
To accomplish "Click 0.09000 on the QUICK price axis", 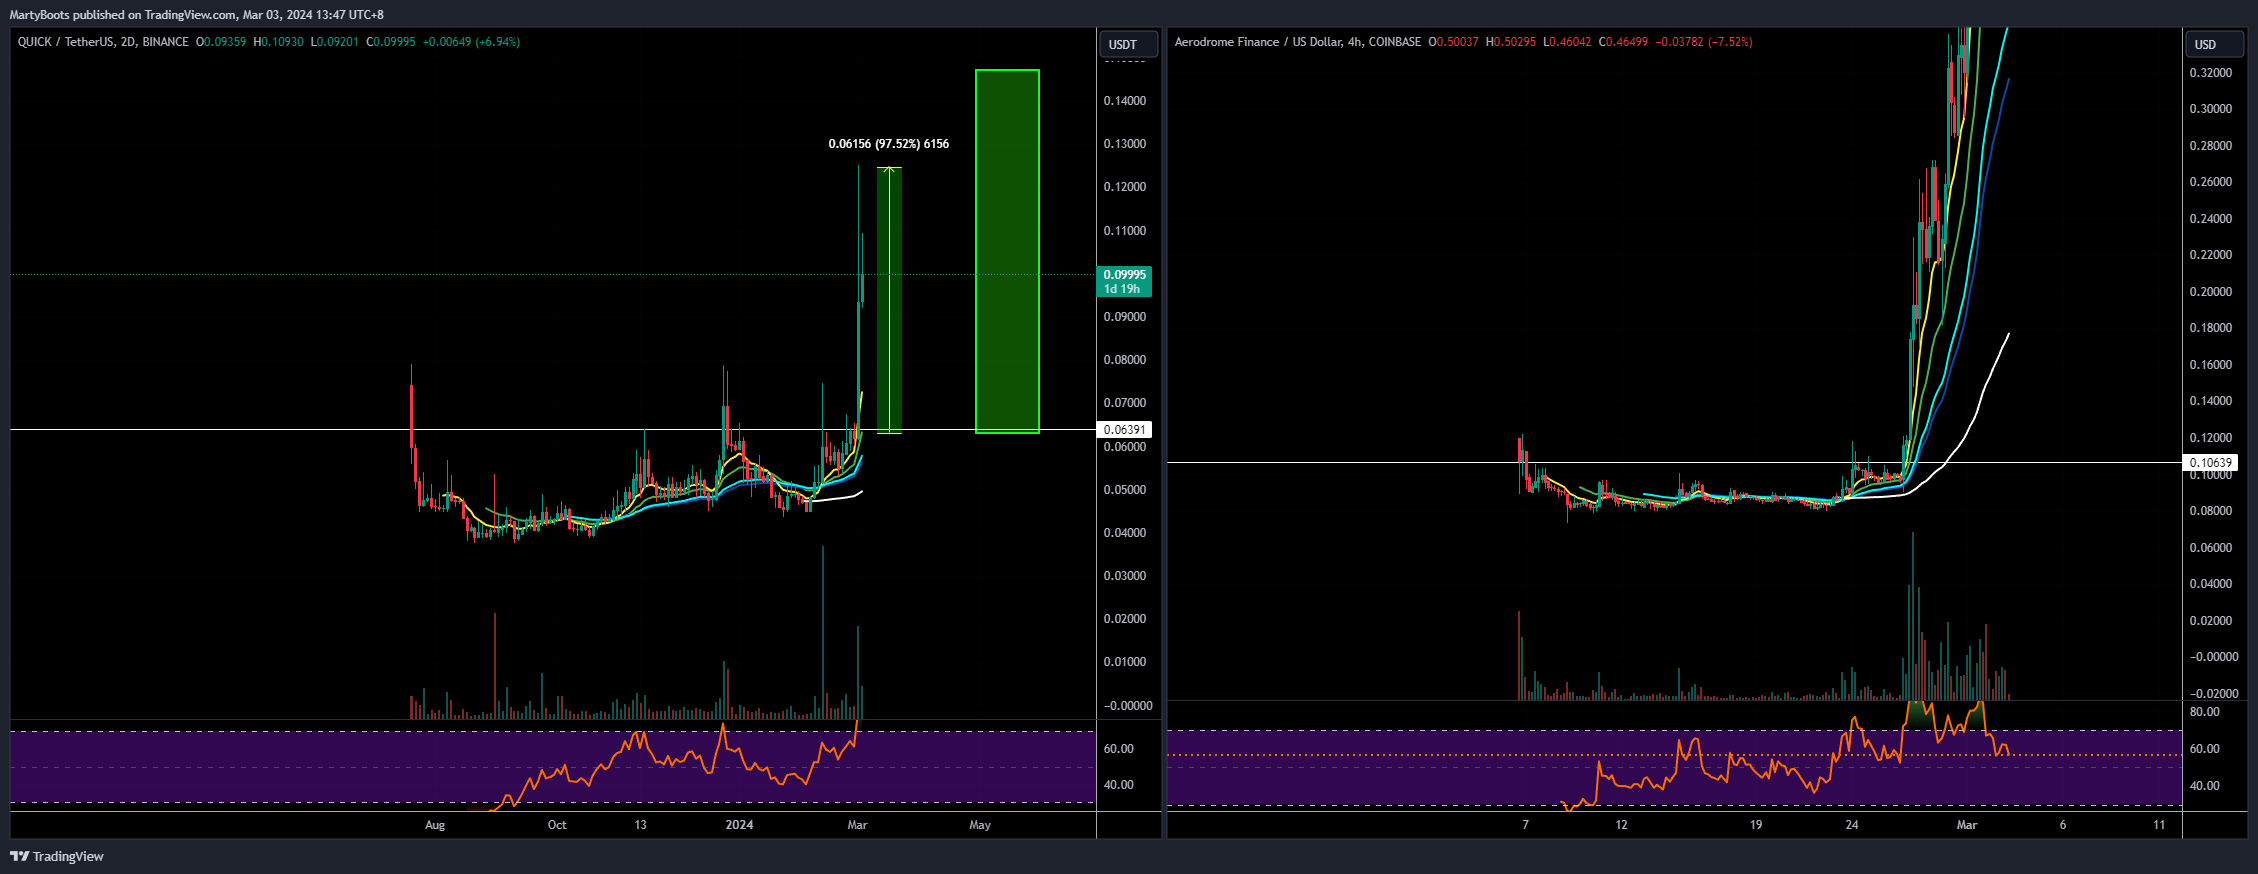I will tap(1125, 317).
